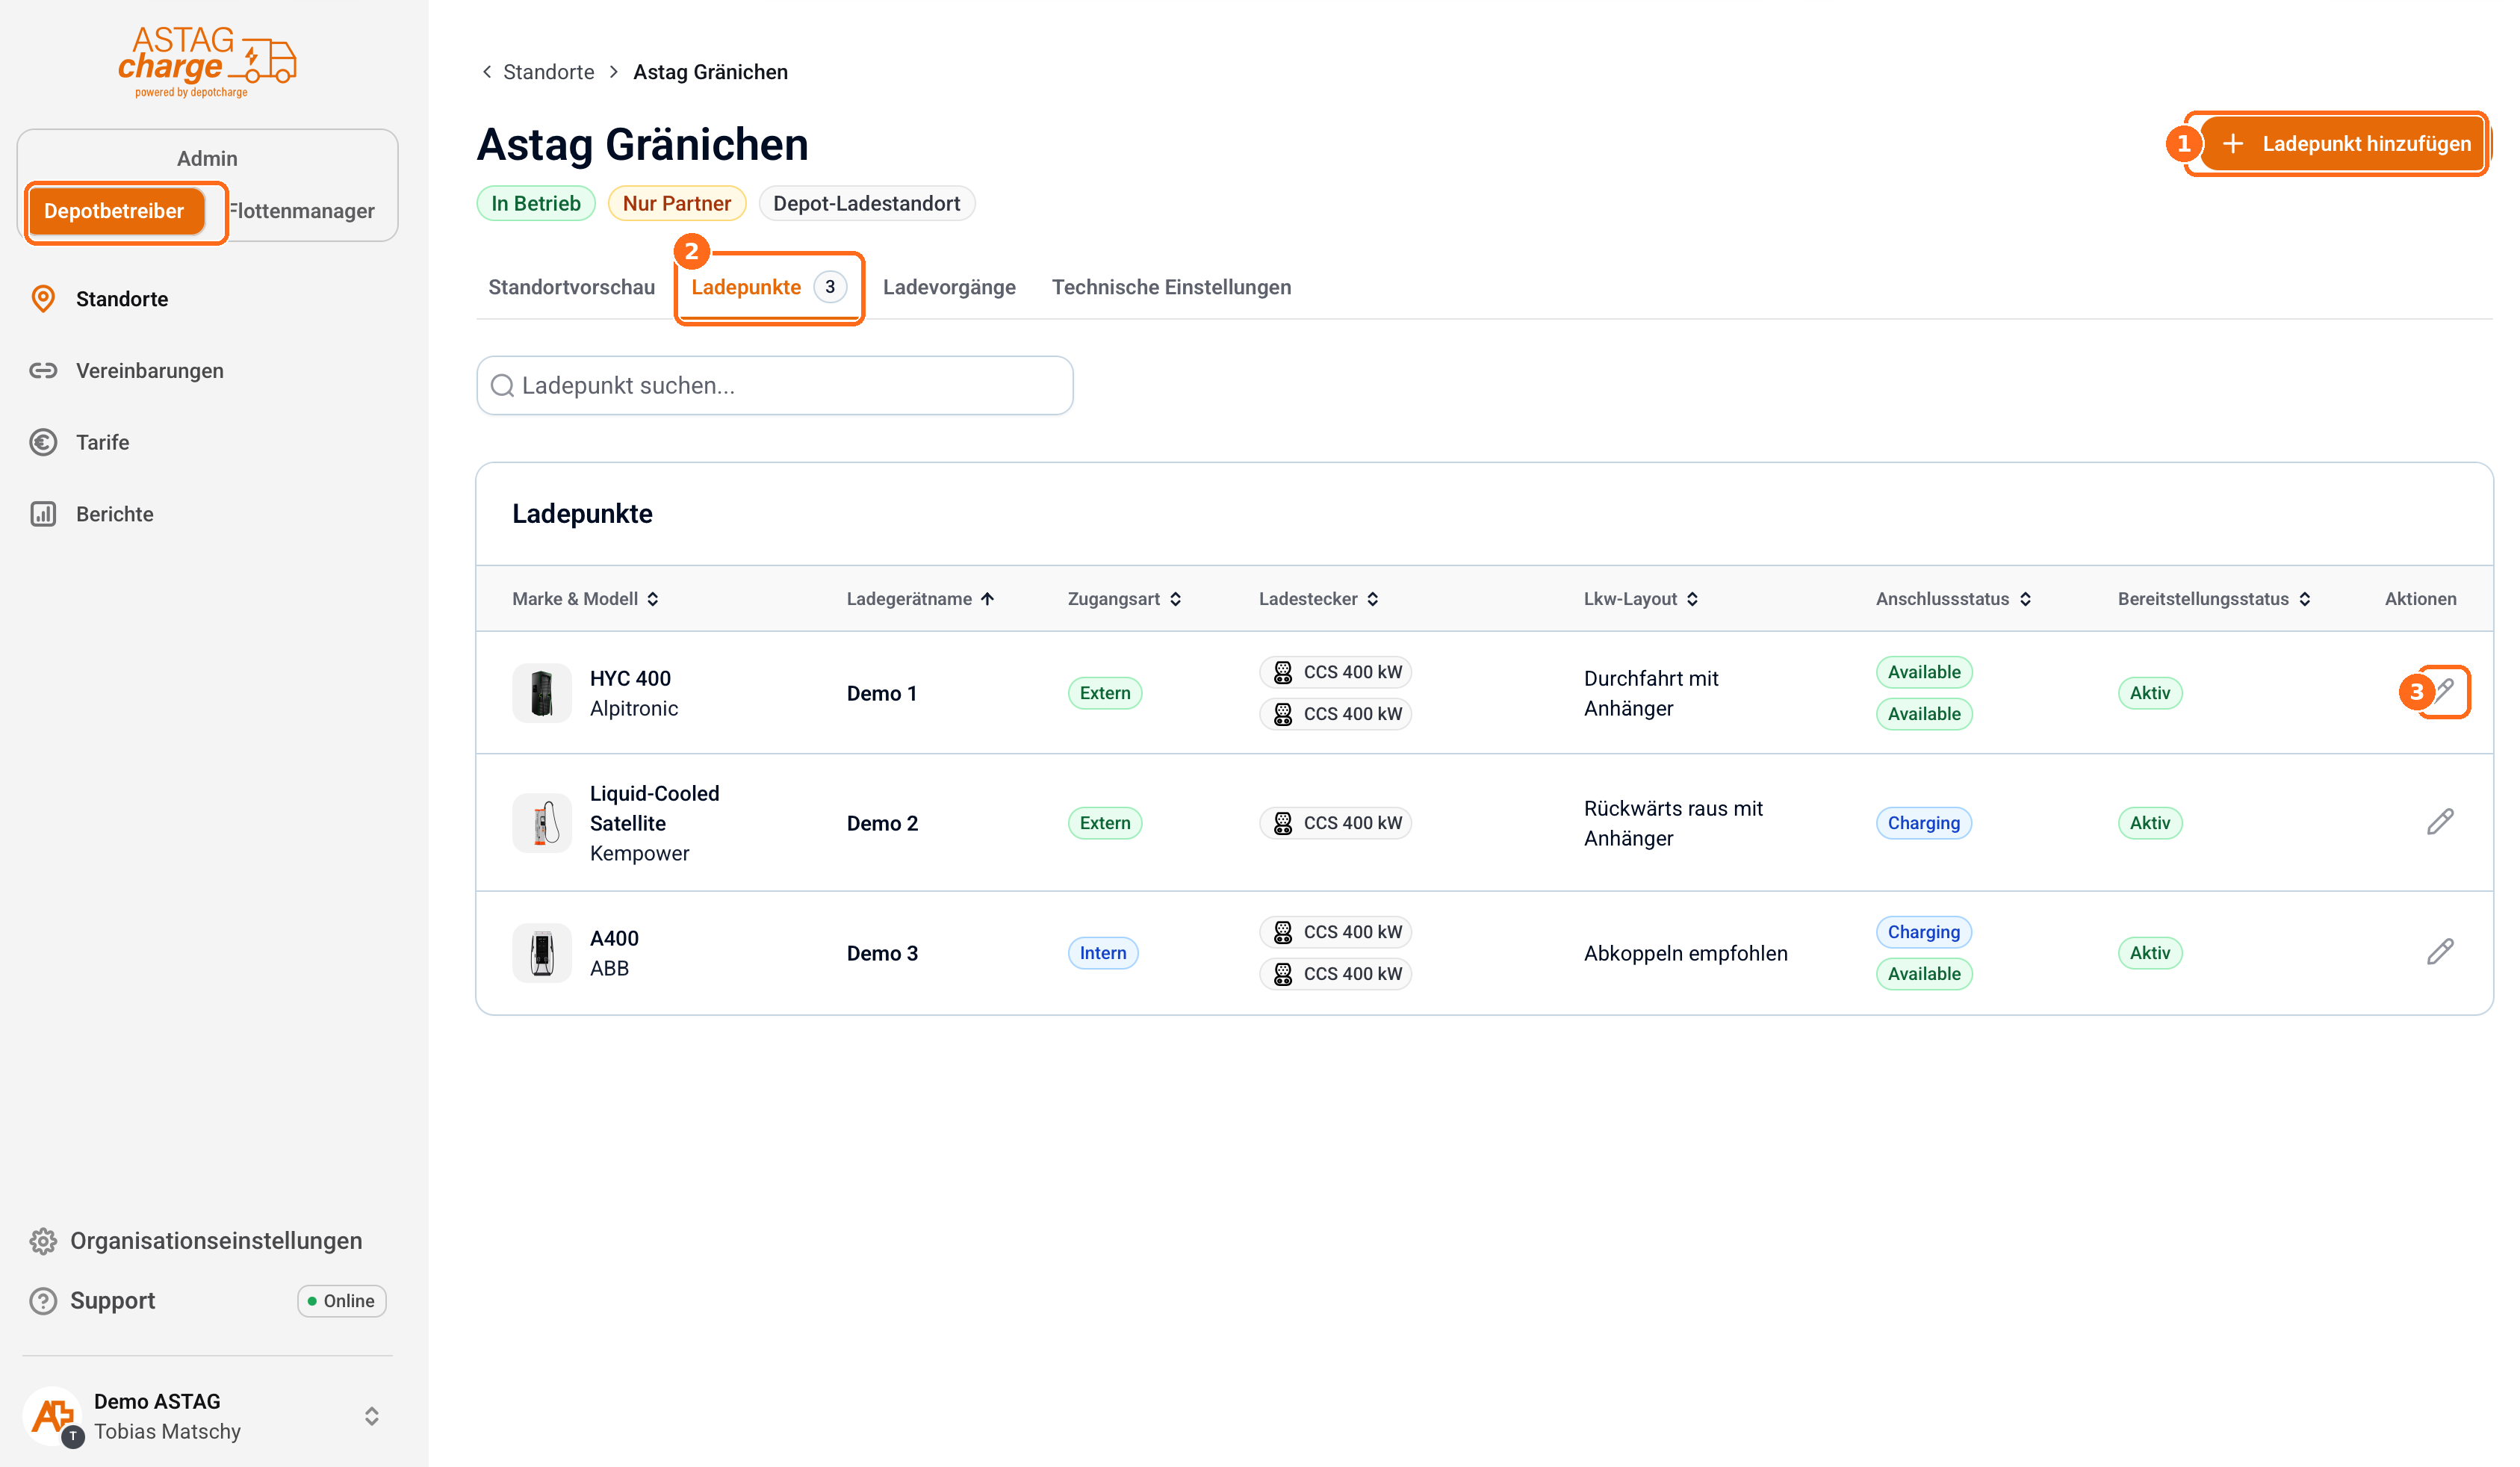The width and height of the screenshot is (2520, 1467).
Task: Click the Online support status badge
Action: pos(342,1301)
